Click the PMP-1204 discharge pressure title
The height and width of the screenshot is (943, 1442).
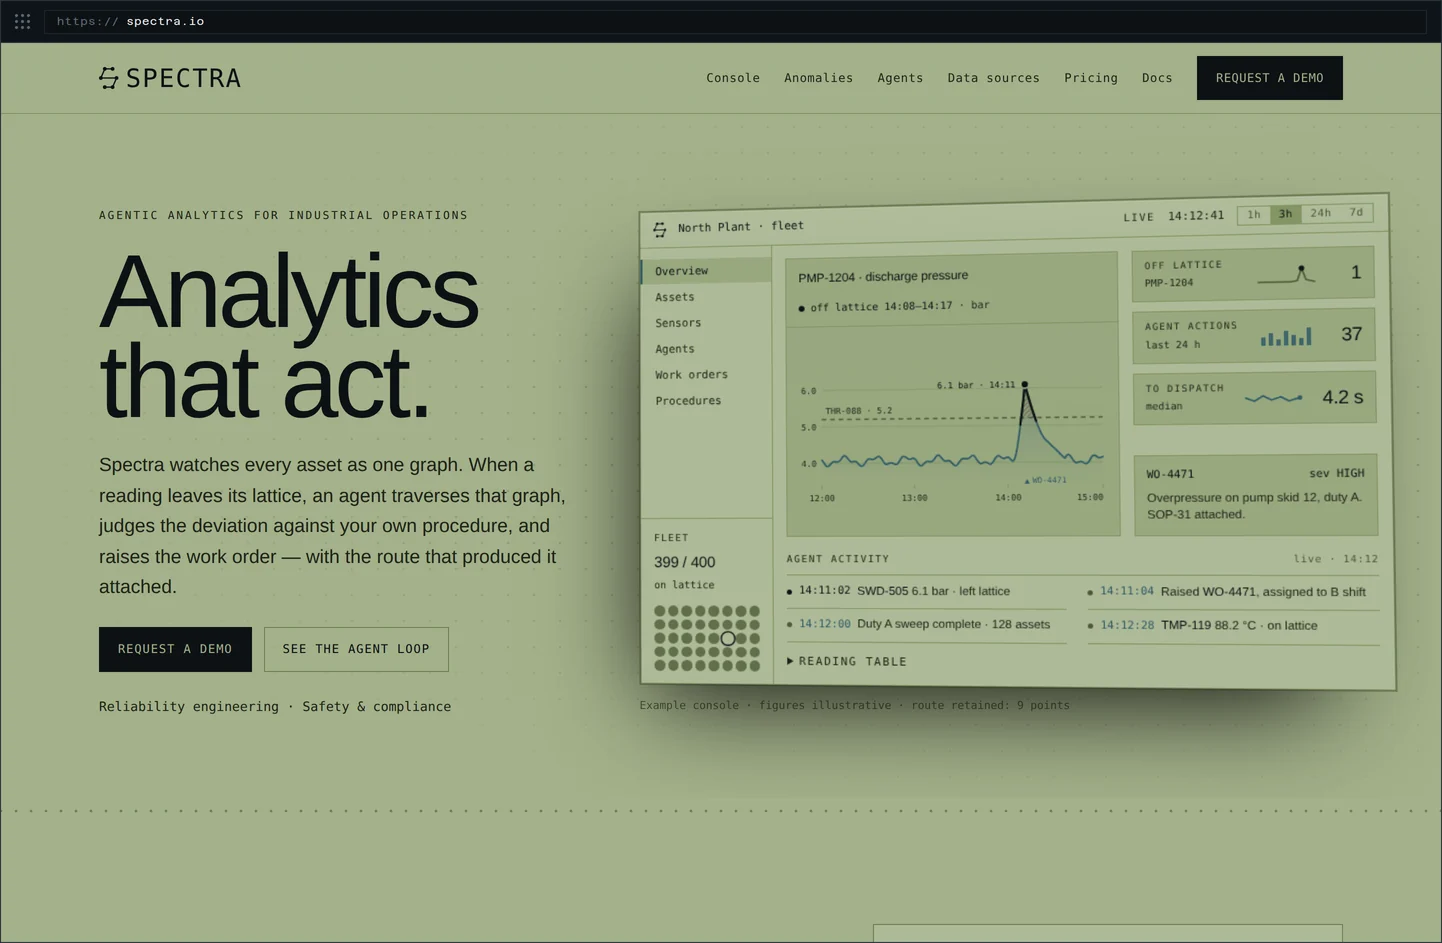pyautogui.click(x=883, y=276)
